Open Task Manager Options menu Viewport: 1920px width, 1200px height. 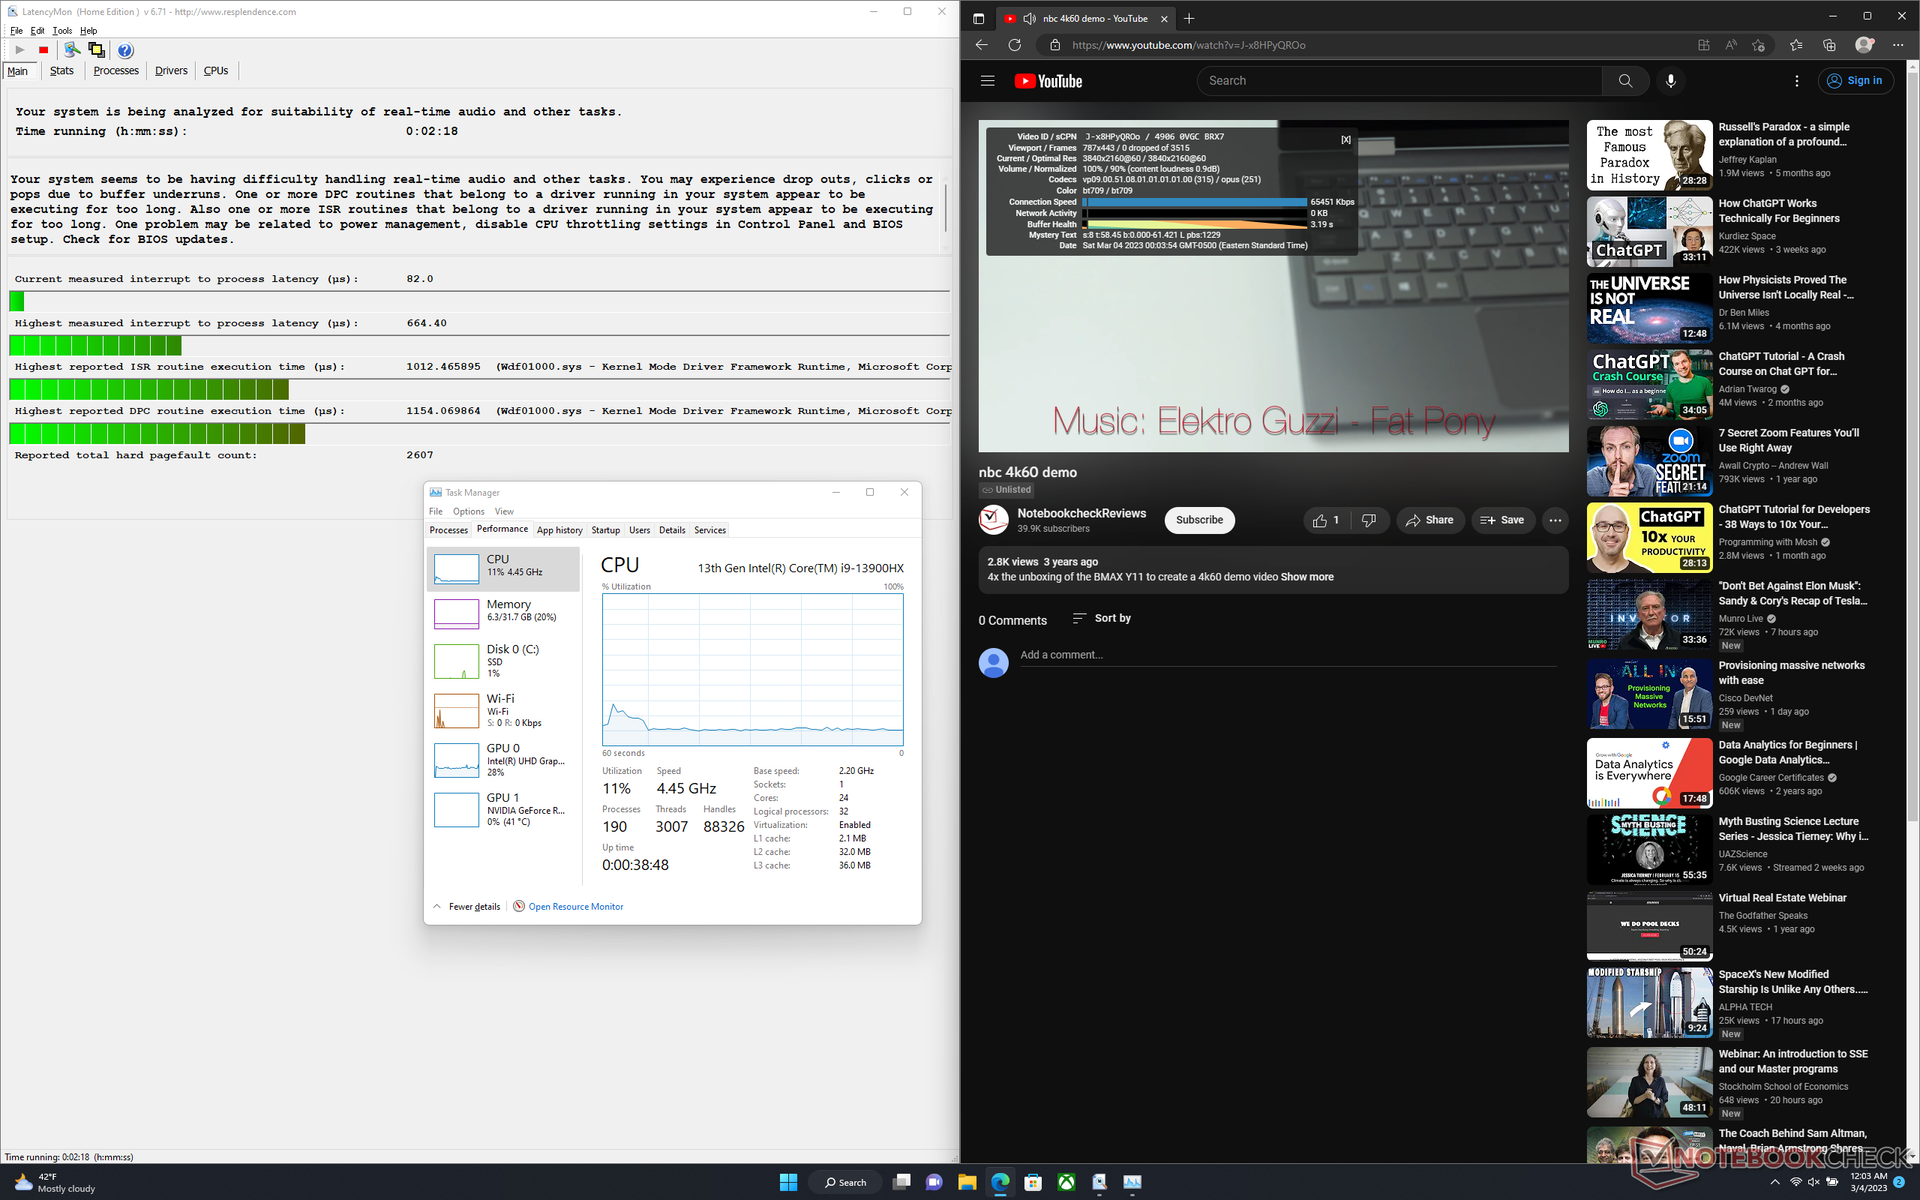click(468, 511)
